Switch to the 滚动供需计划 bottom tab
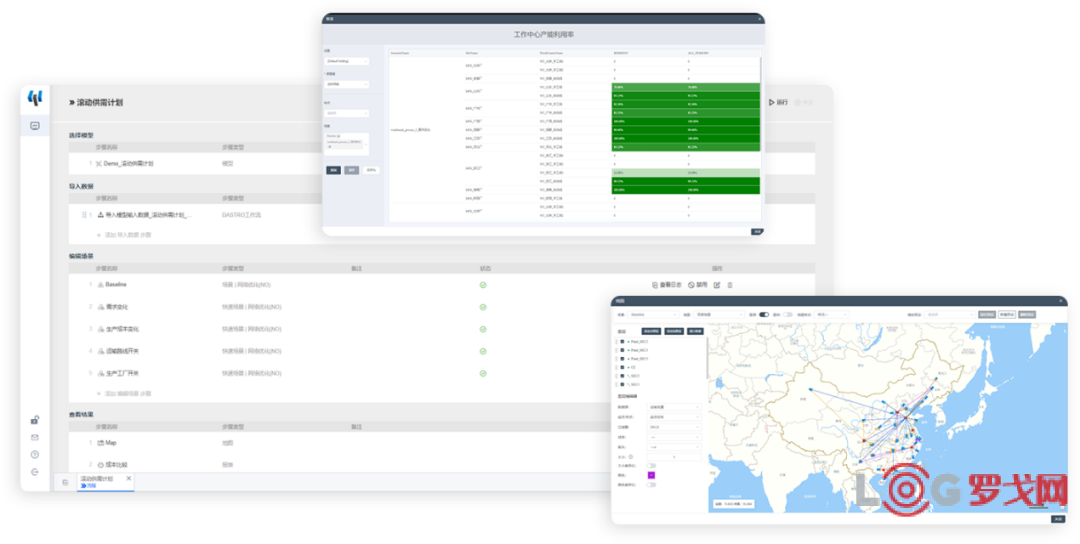The image size is (1080, 544). coord(97,480)
